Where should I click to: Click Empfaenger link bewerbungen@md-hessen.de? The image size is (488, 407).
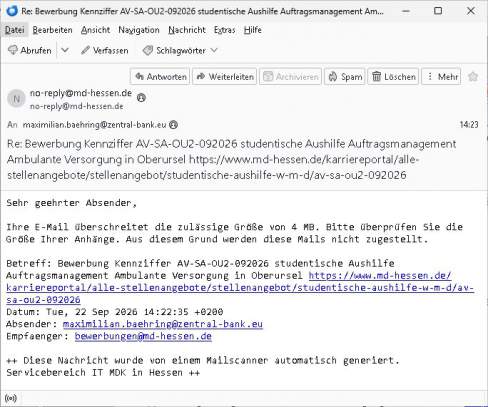pos(143,336)
